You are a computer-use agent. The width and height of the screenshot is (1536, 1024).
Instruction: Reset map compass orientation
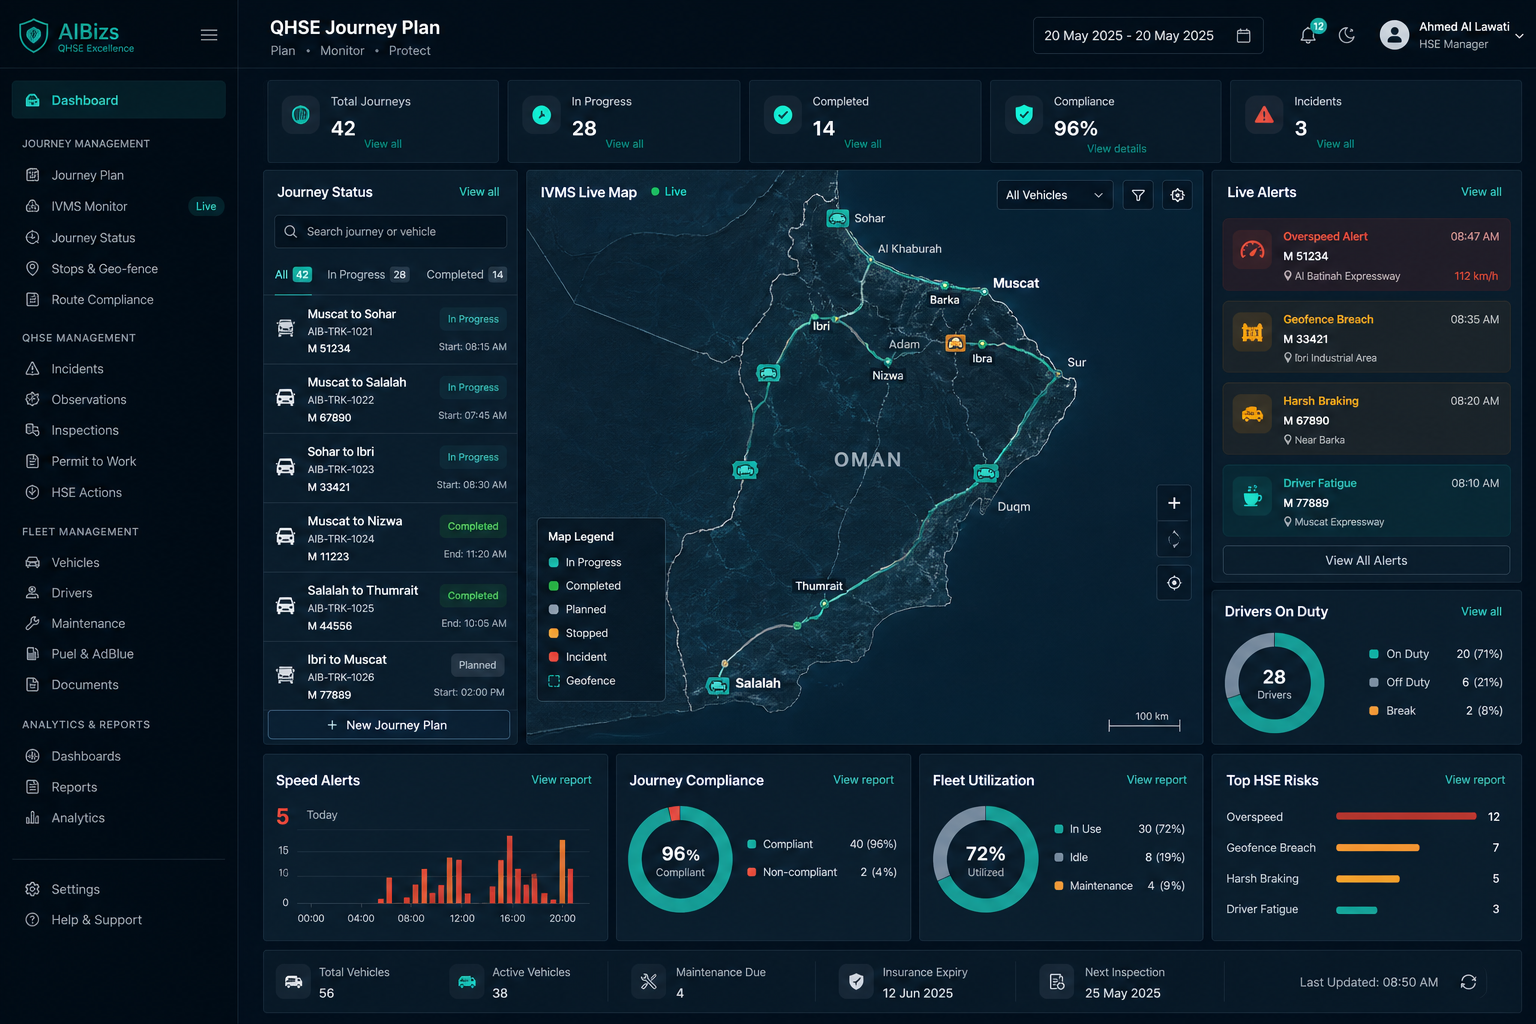pyautogui.click(x=1174, y=539)
